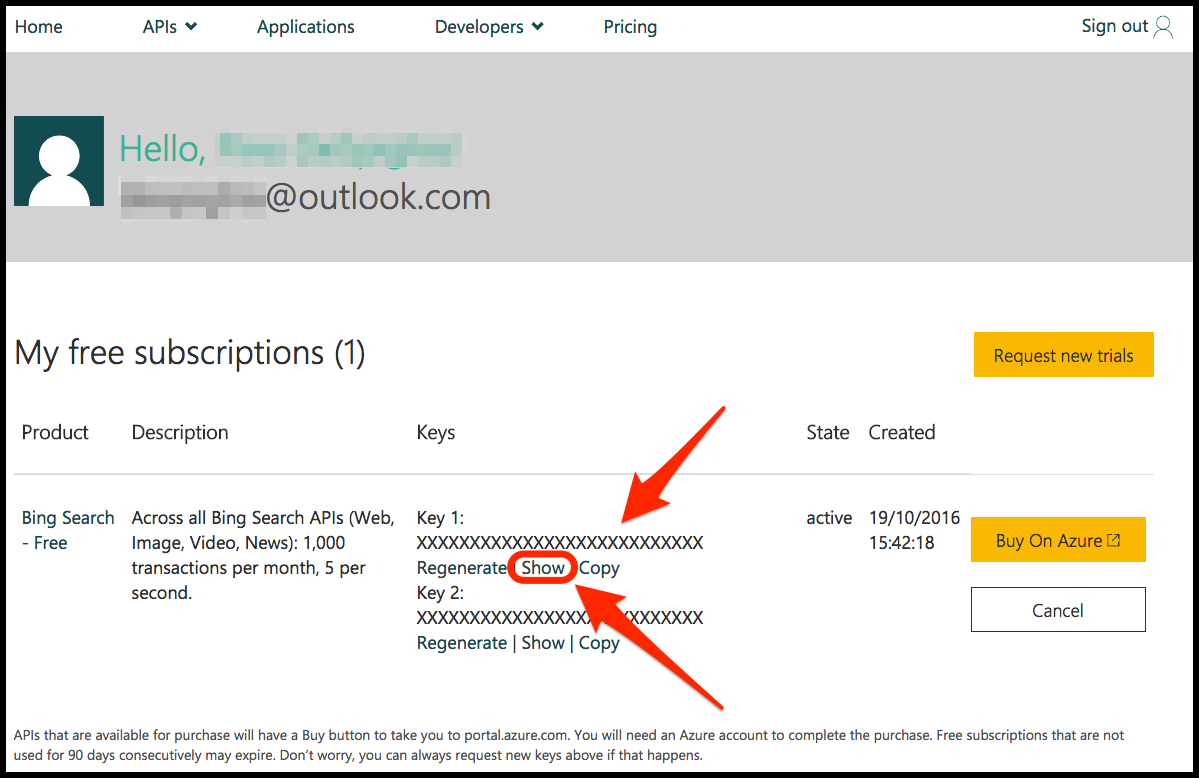
Task: Click the external link icon on Buy On Azure
Action: (1113, 540)
